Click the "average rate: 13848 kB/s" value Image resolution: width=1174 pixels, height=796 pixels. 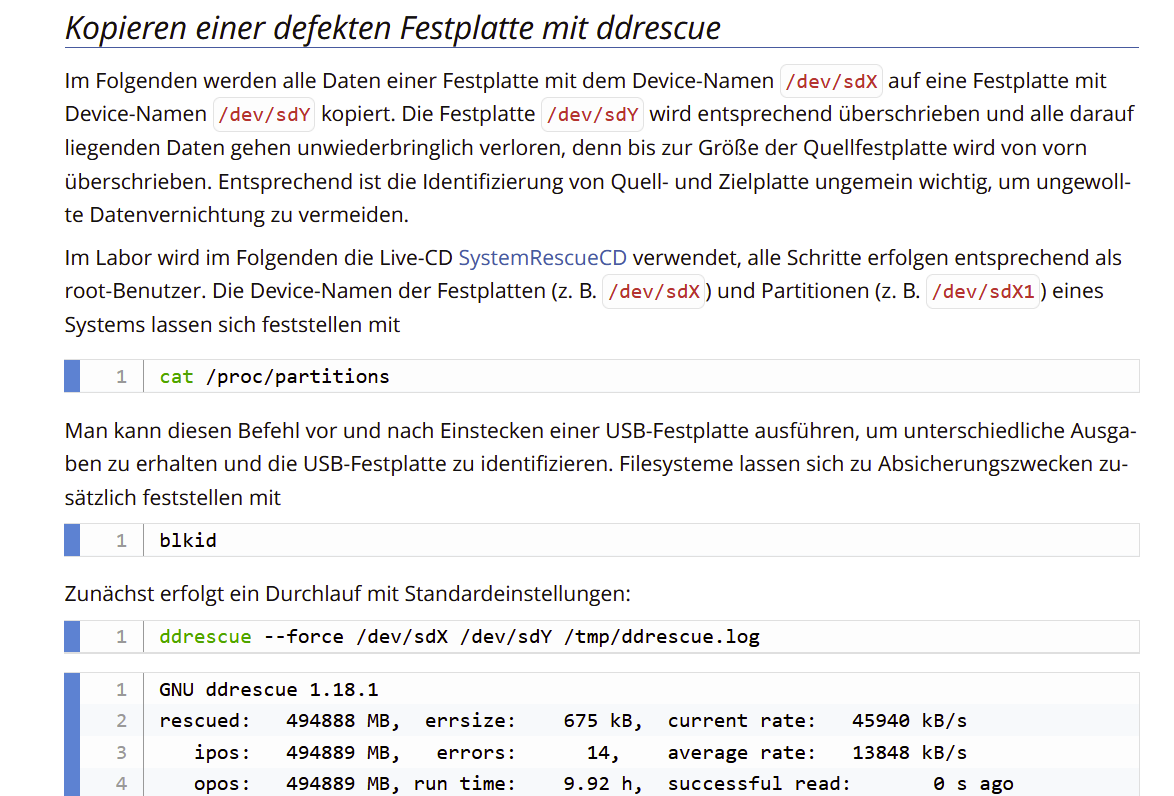click(x=817, y=752)
